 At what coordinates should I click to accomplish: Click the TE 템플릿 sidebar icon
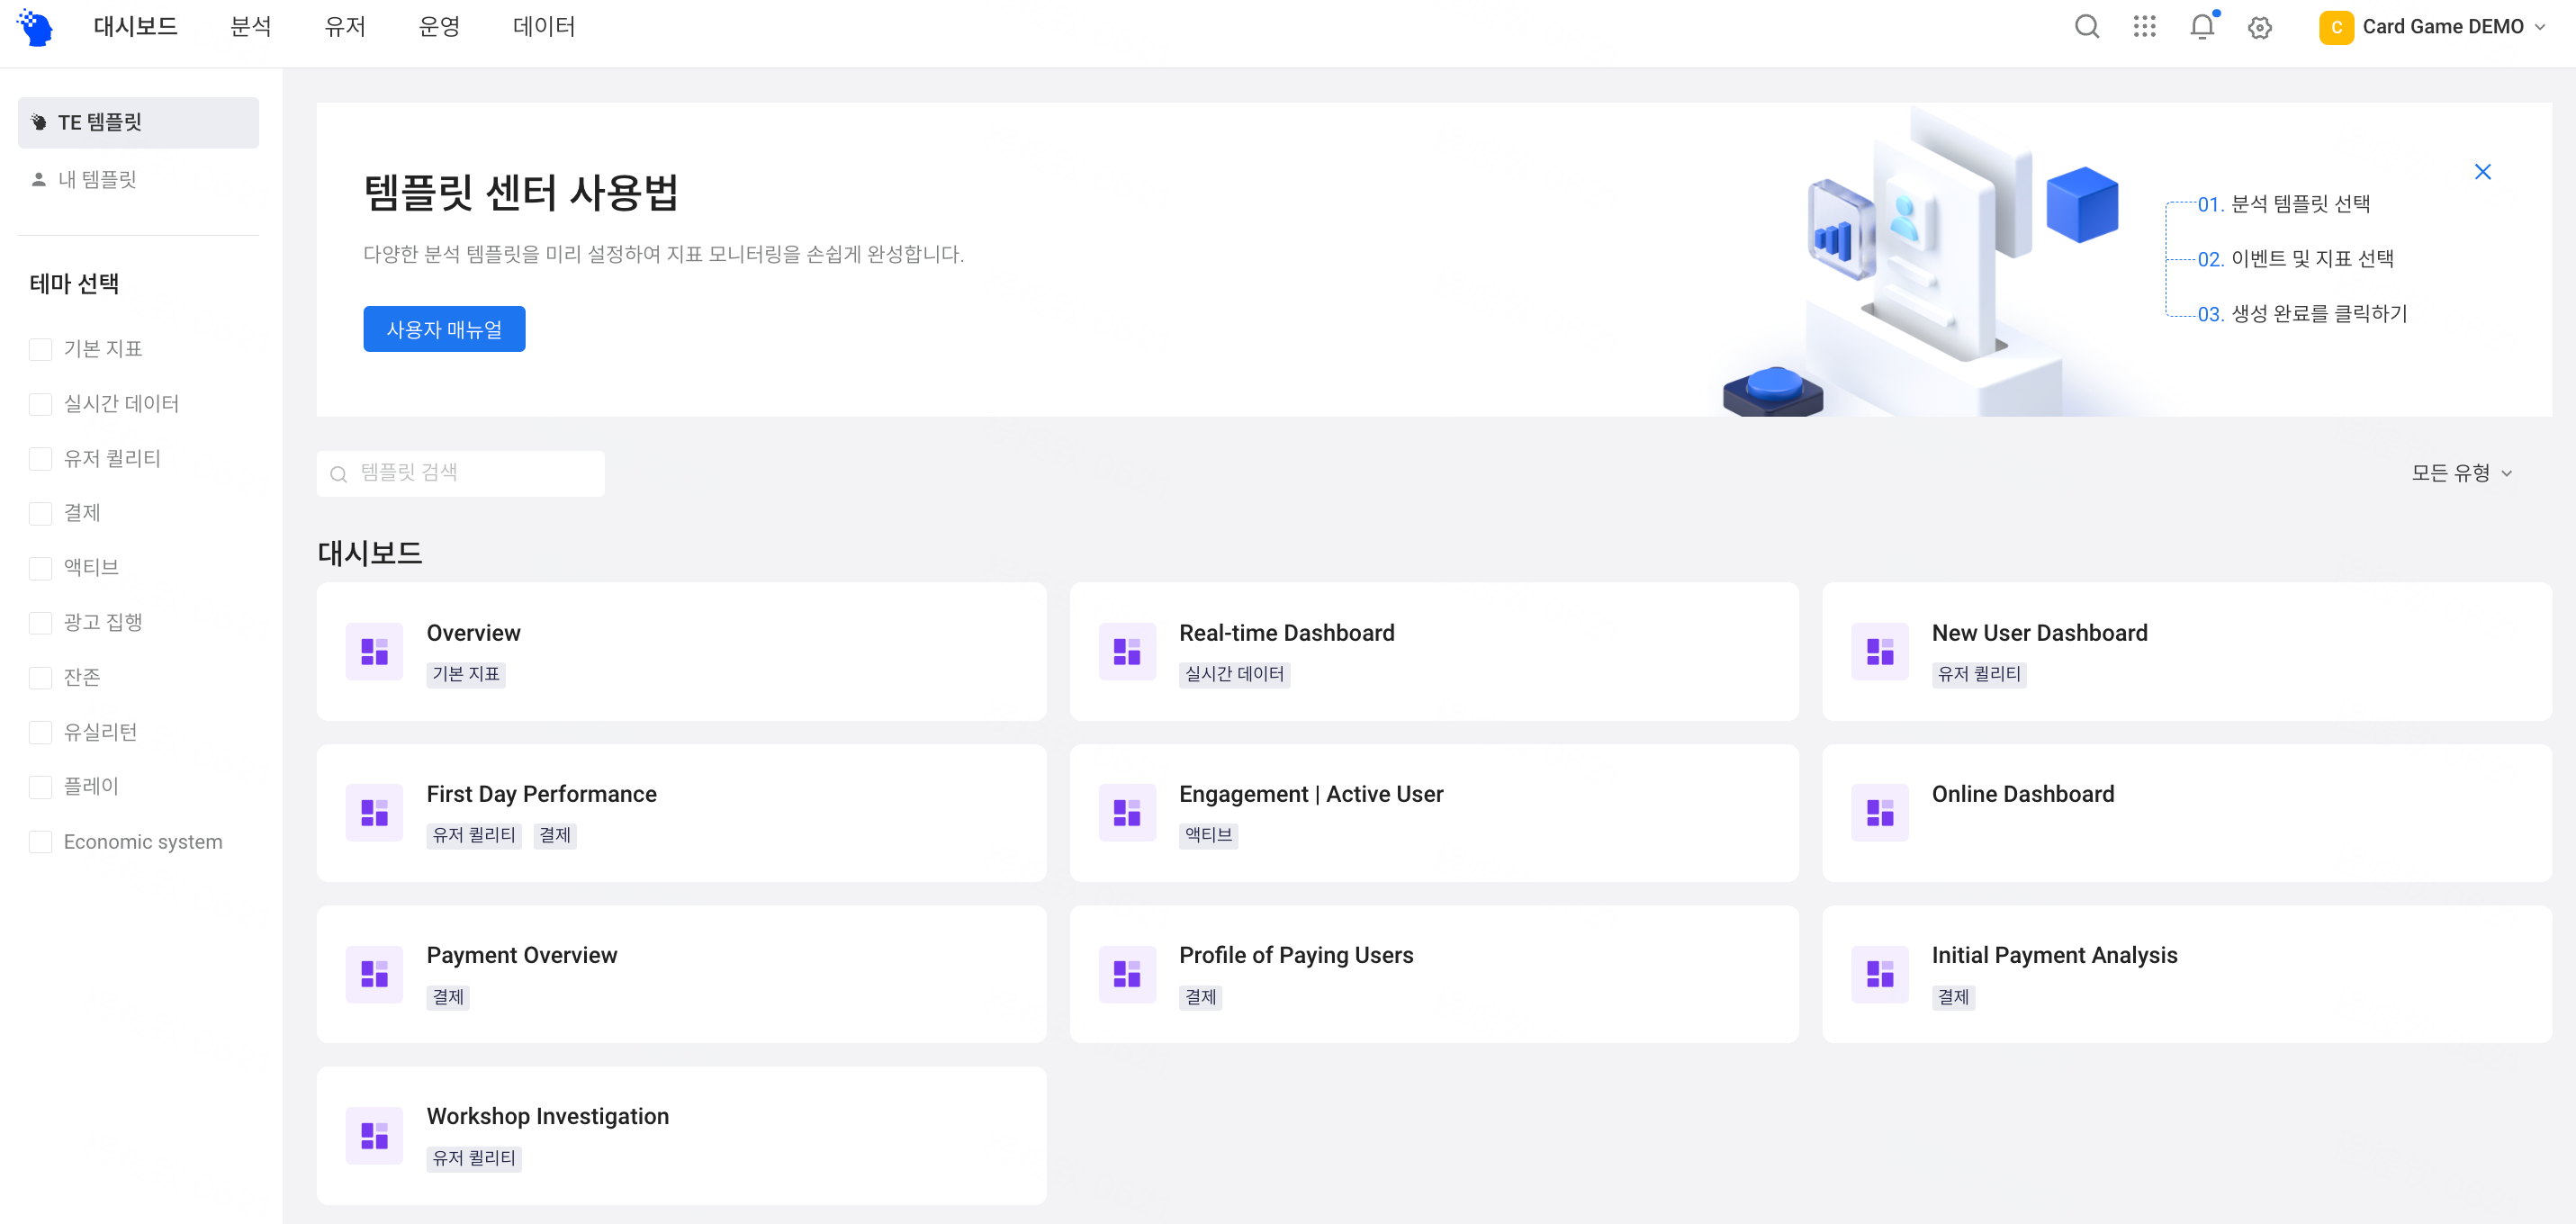[x=39, y=122]
